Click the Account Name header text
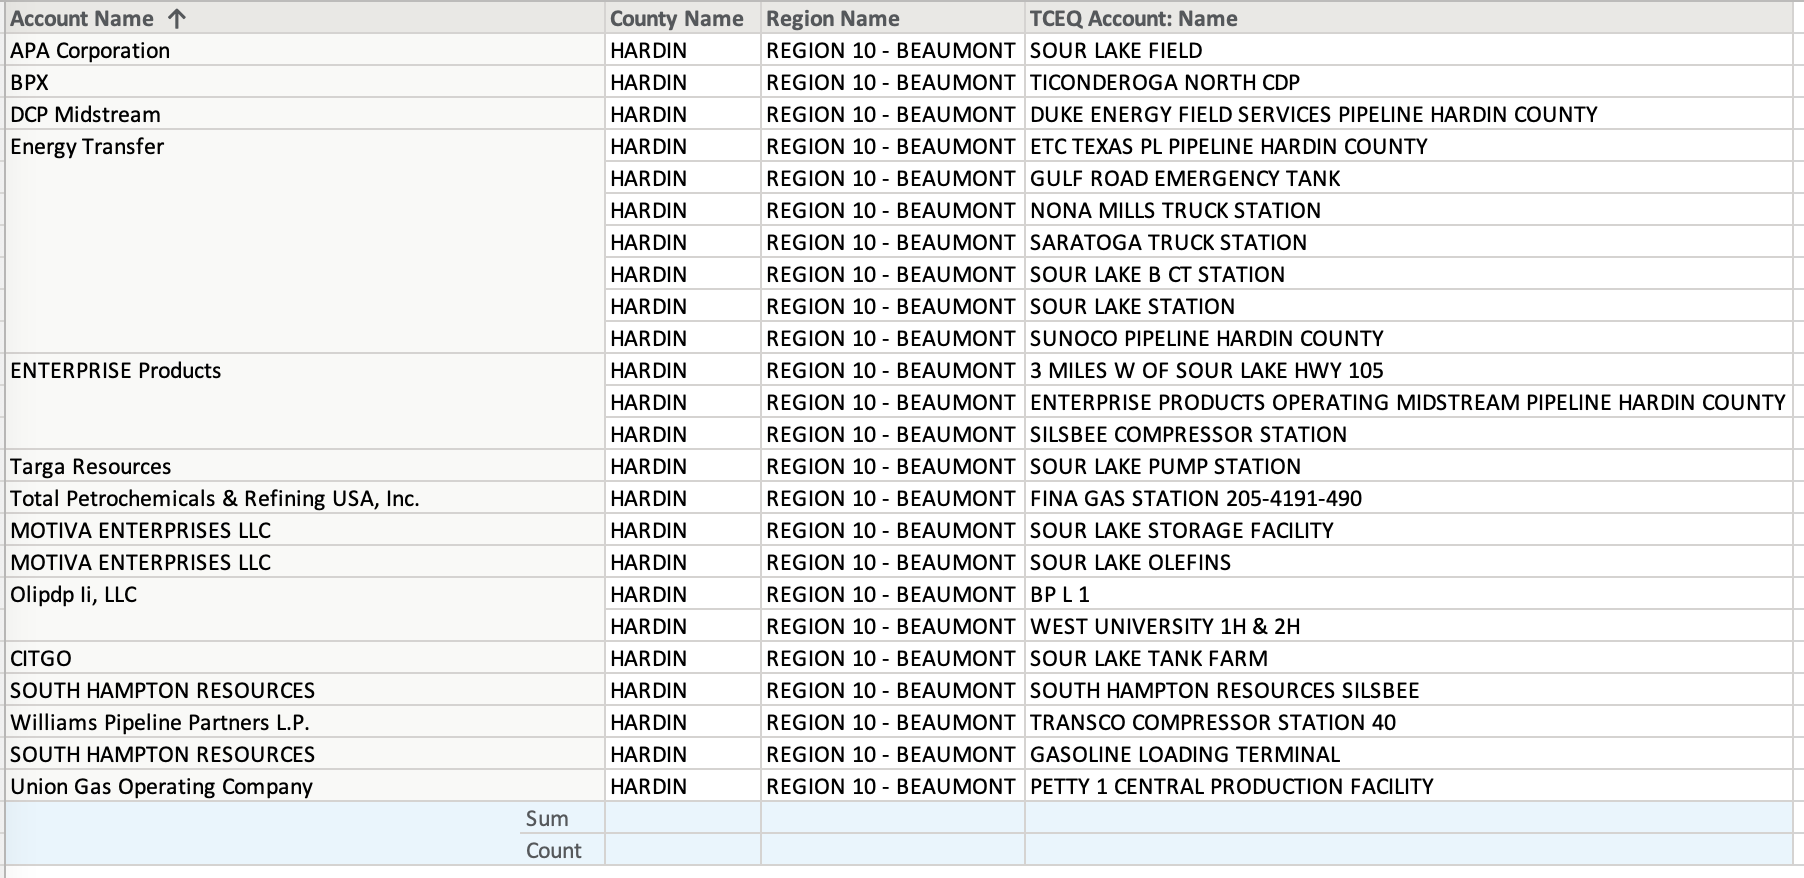Image resolution: width=1804 pixels, height=878 pixels. 82,19
